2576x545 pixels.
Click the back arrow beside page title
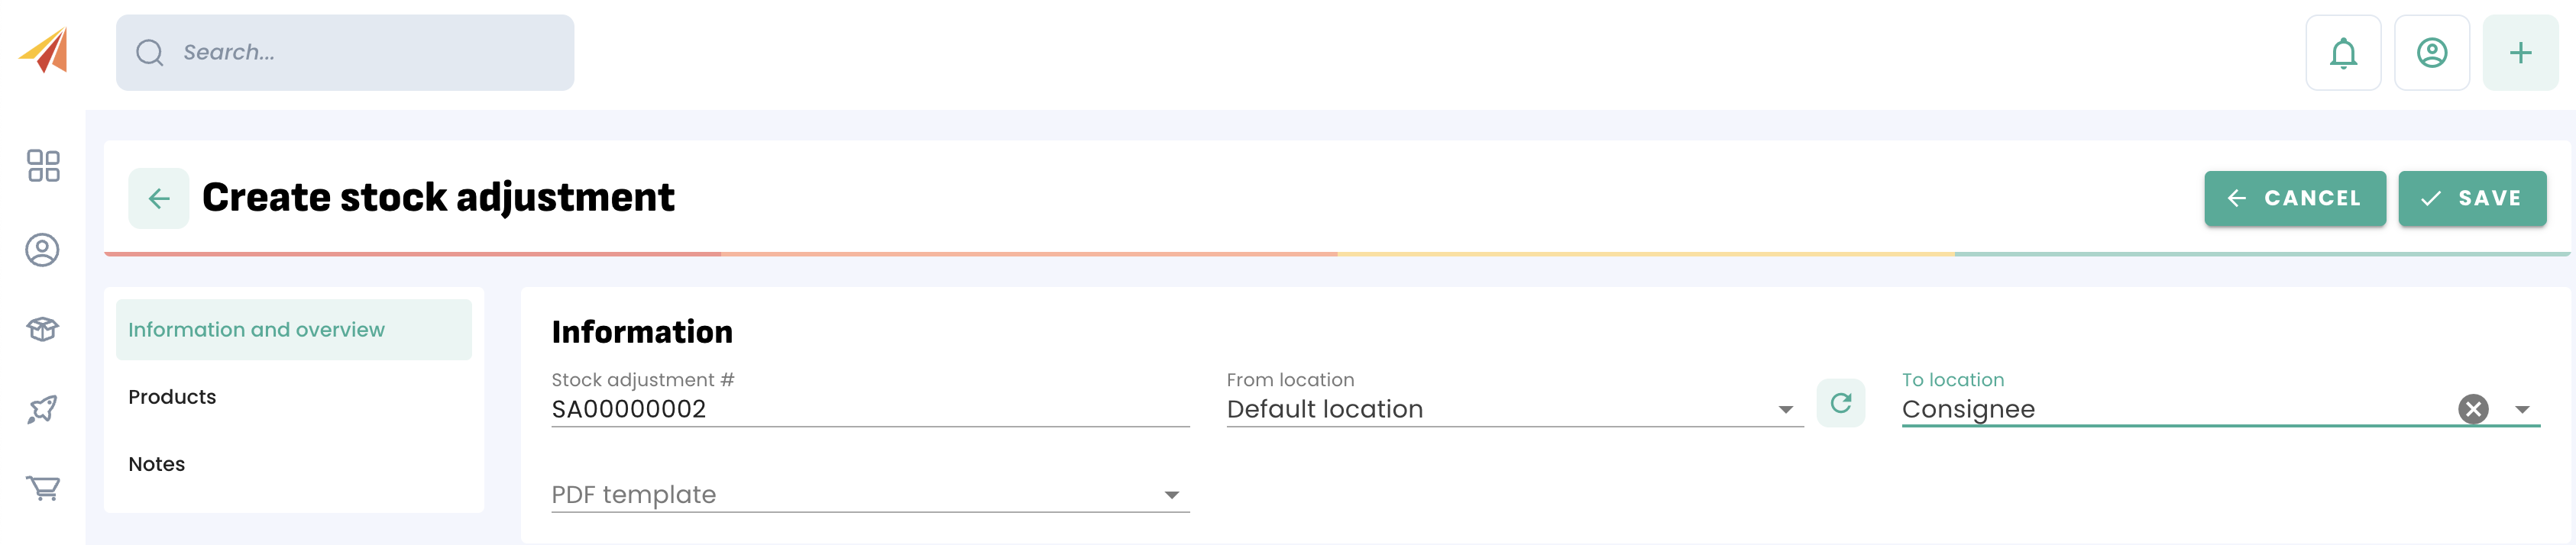click(x=159, y=198)
